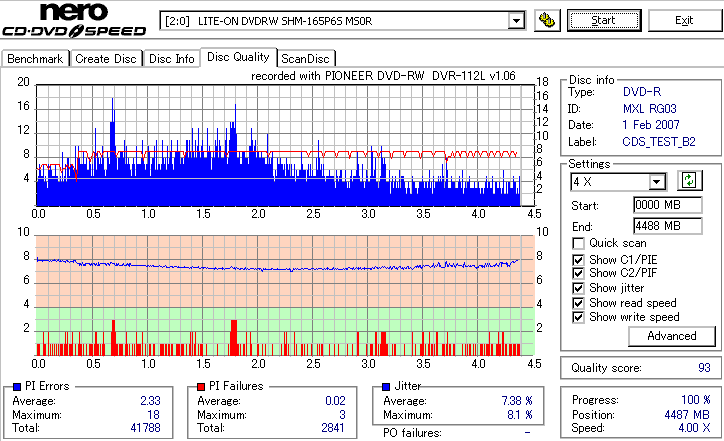
Task: Click Jitter average value 7.38 %
Action: tap(517, 401)
